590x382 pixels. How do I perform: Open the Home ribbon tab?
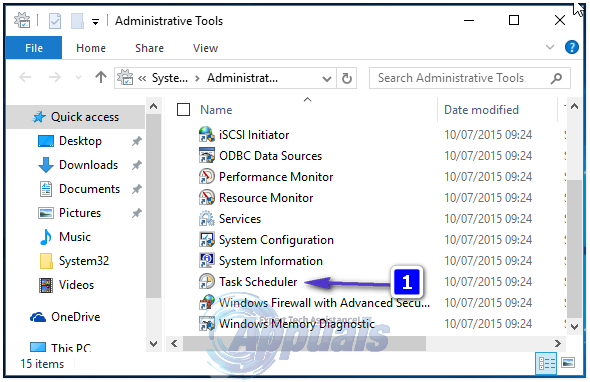pos(91,48)
